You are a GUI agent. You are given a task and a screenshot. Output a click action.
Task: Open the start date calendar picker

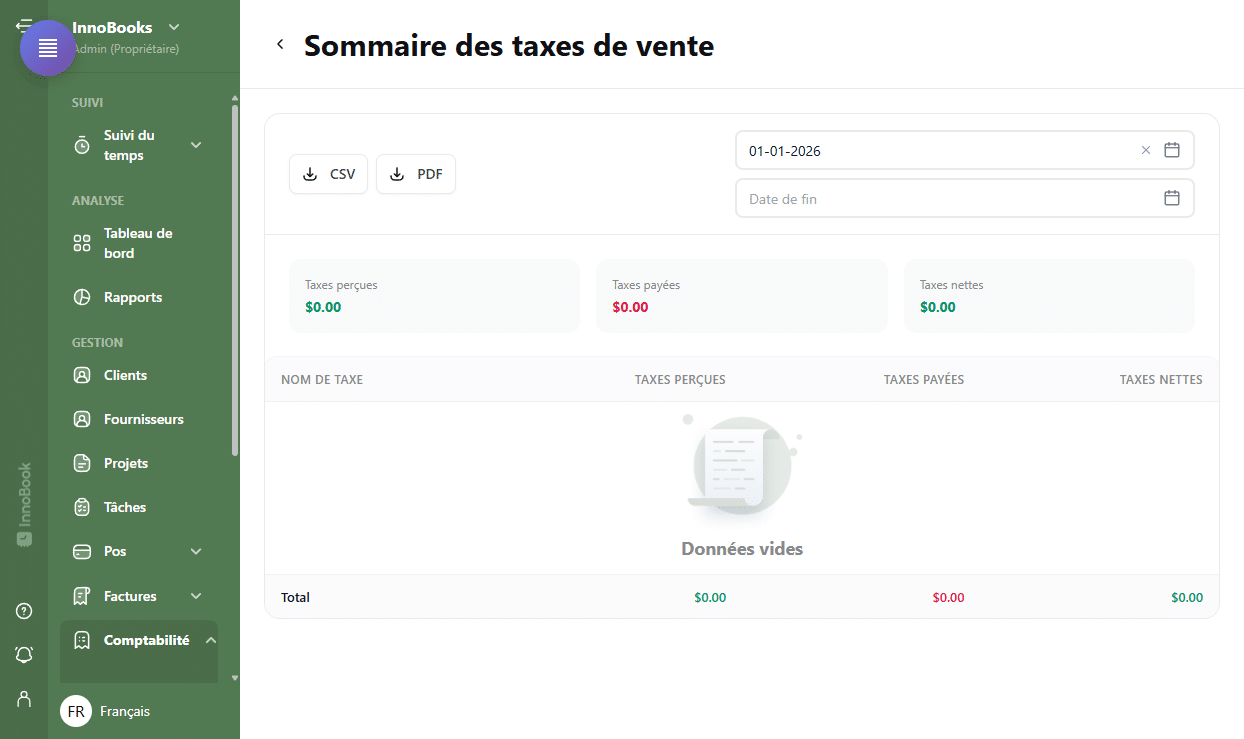pyautogui.click(x=1172, y=150)
